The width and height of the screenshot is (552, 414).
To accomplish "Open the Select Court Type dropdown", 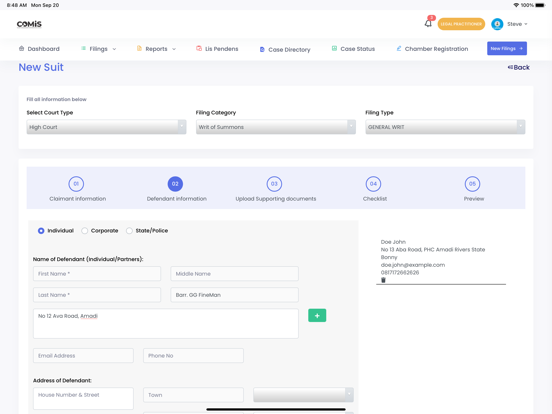I will [x=106, y=127].
